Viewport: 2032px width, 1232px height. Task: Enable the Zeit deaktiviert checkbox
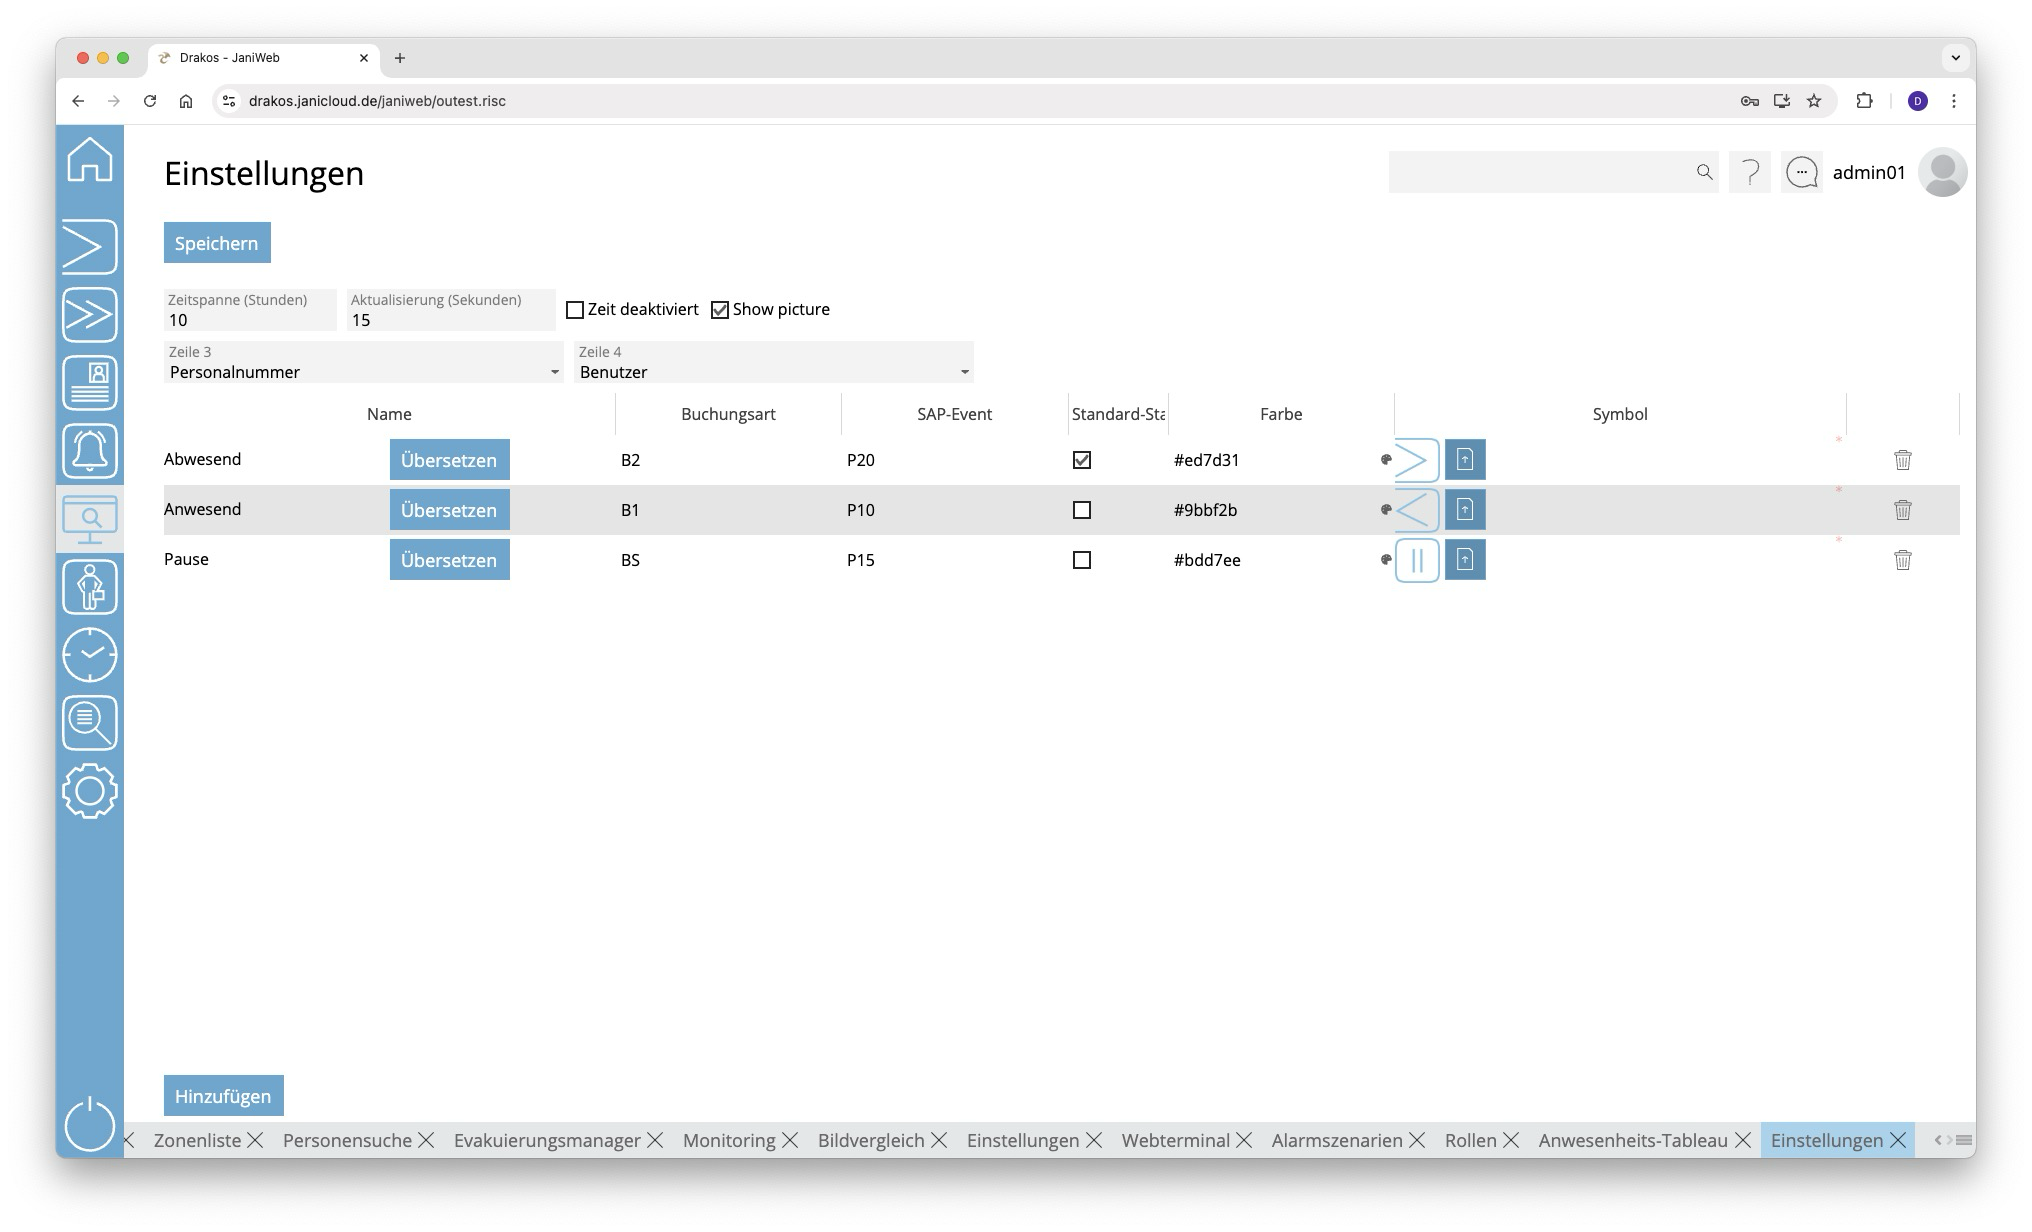coord(575,310)
